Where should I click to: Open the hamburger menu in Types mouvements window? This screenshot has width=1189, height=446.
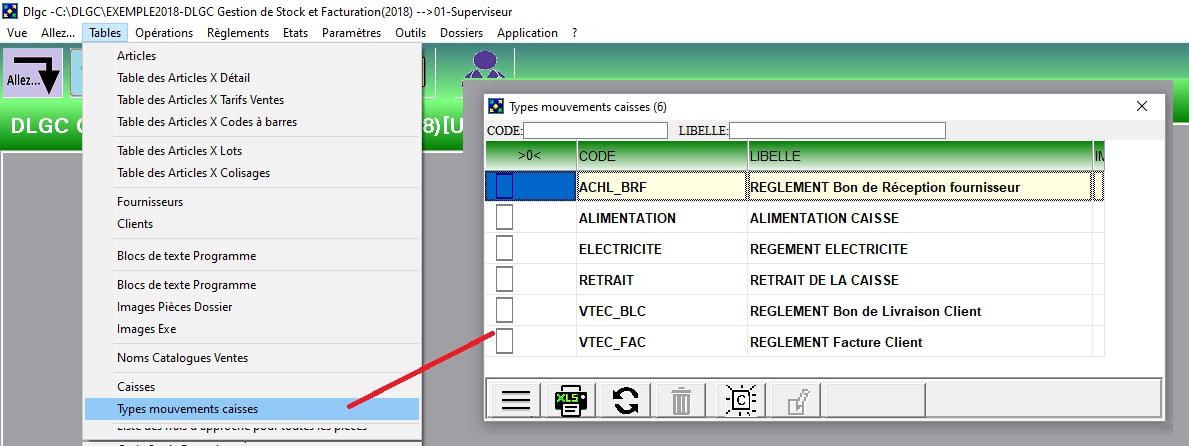(516, 400)
